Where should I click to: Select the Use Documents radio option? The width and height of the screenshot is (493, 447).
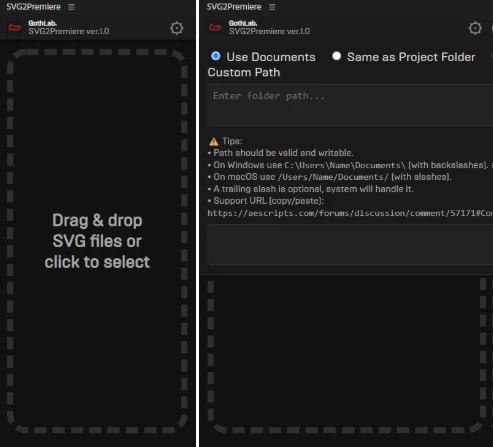[216, 56]
